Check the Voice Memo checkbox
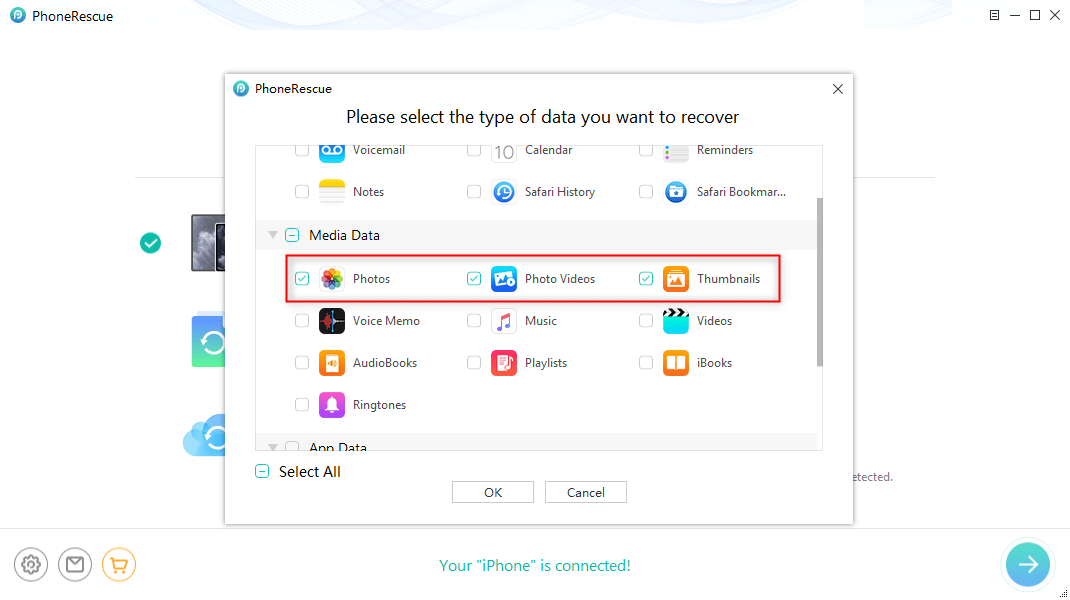This screenshot has height=600, width=1070. (302, 321)
